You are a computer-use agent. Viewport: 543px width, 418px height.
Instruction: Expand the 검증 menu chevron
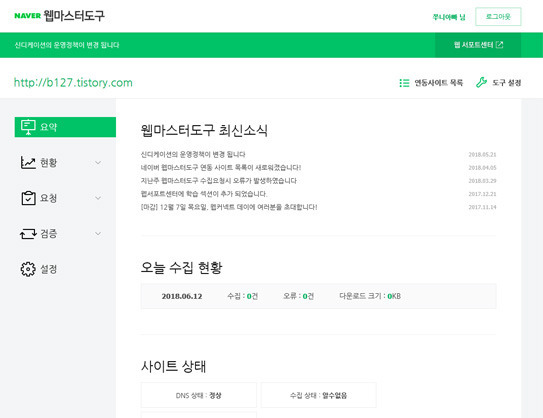[98, 234]
